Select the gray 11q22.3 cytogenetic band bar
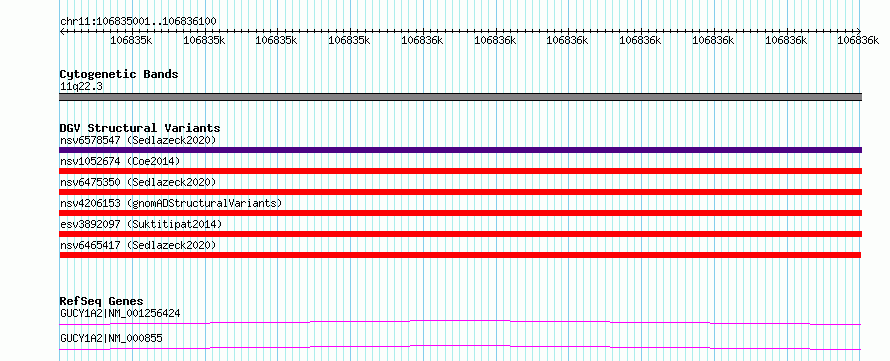The image size is (890, 361). [x=460, y=97]
